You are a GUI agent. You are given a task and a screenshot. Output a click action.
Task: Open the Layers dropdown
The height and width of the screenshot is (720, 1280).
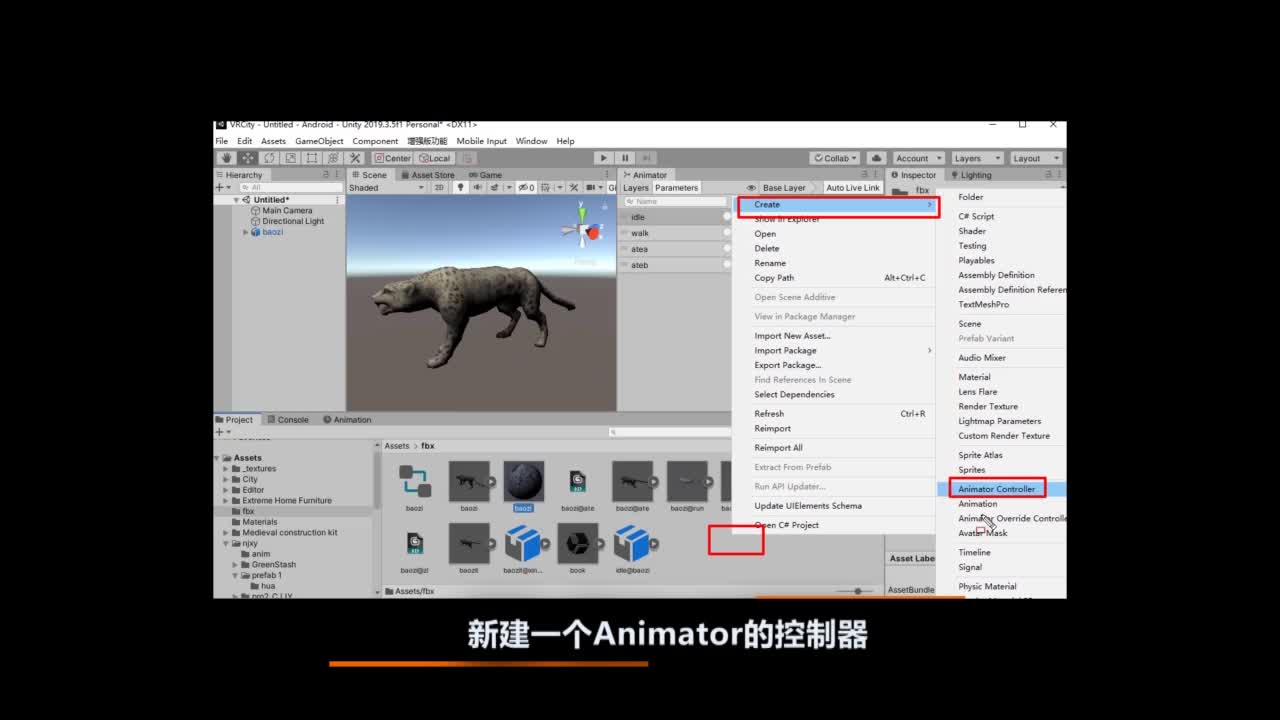click(976, 158)
